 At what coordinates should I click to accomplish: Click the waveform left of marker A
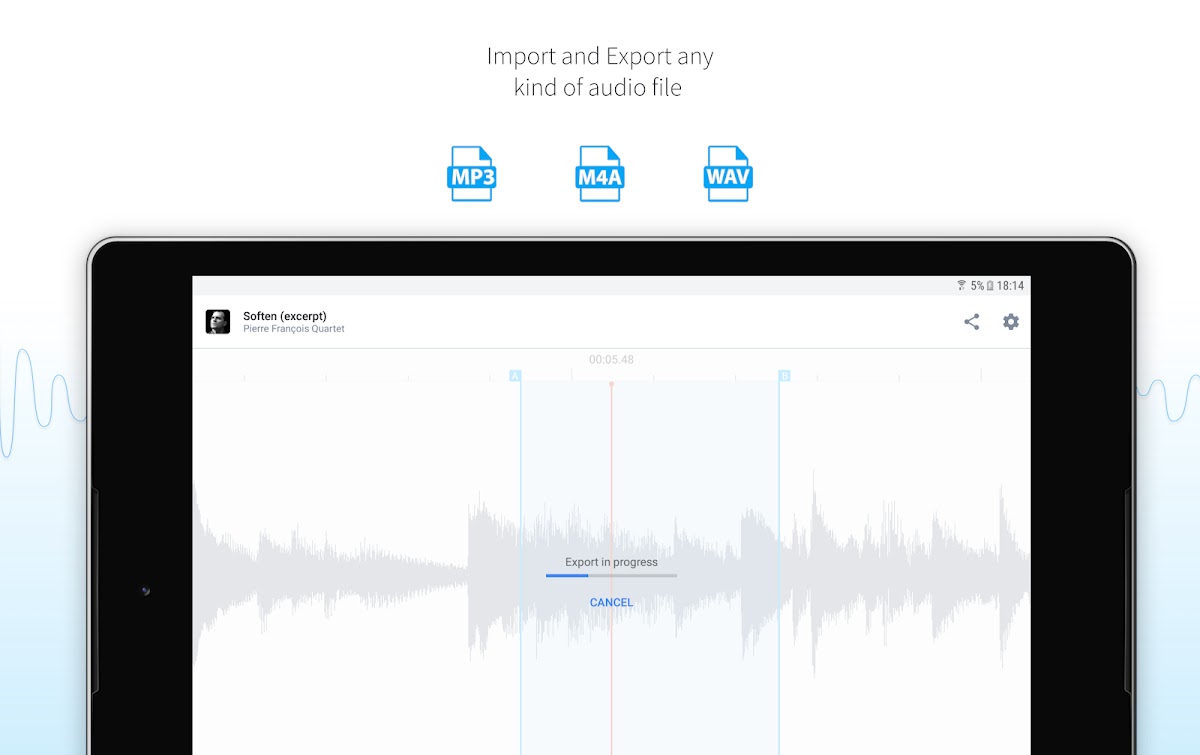click(x=350, y=560)
